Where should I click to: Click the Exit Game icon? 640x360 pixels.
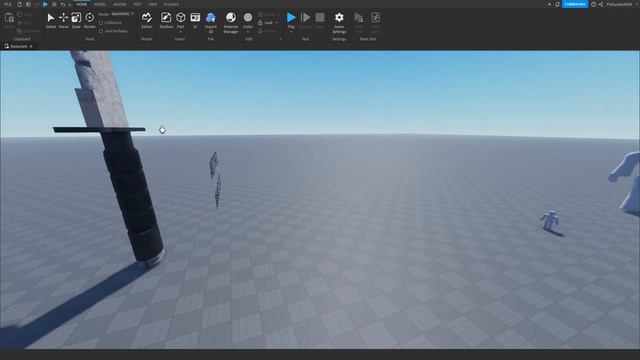tap(376, 18)
